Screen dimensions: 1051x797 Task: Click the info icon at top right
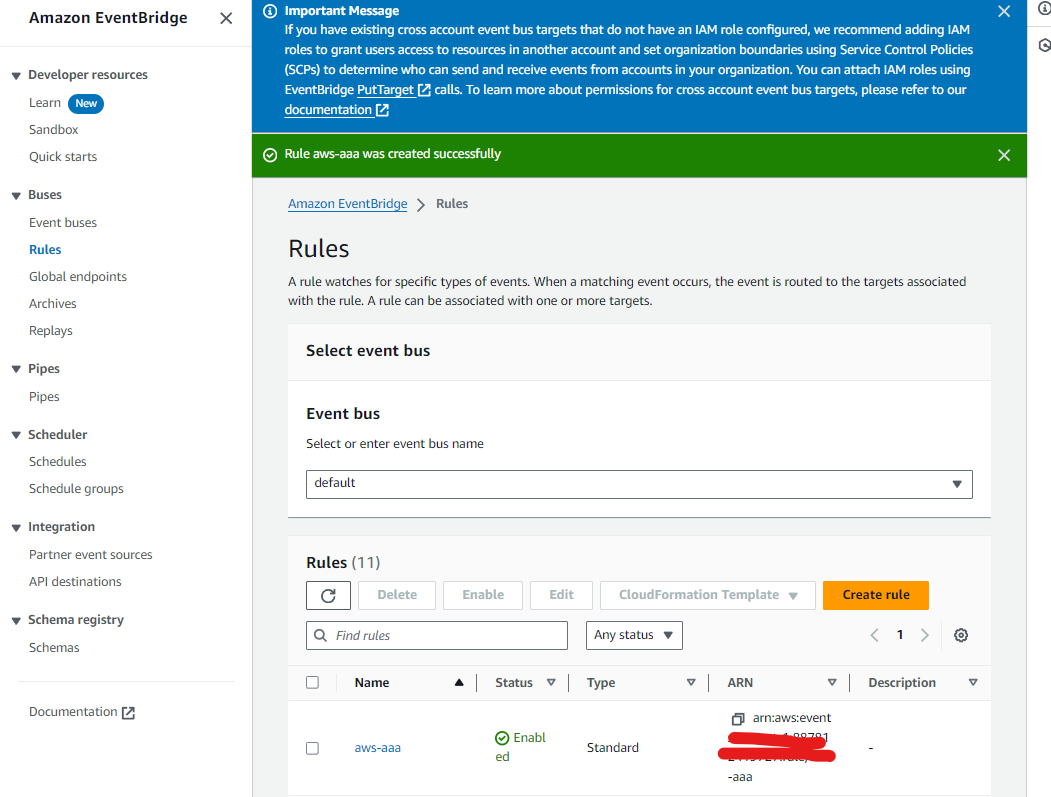pos(1044,9)
